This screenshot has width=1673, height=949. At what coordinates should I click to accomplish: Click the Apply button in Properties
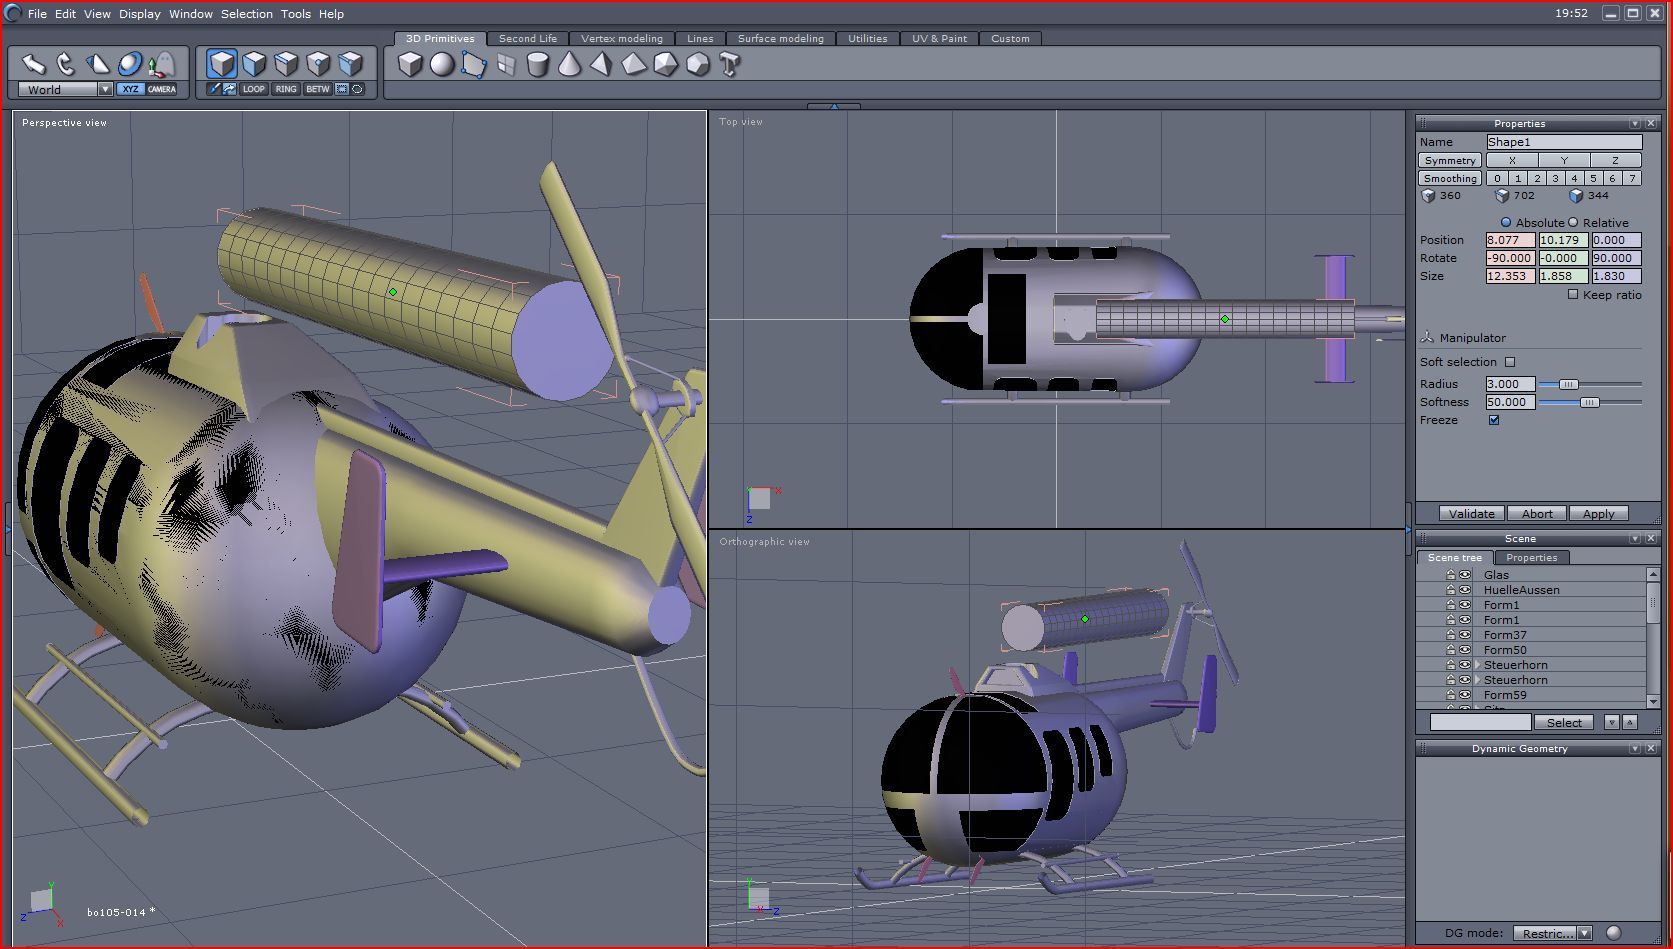click(x=1598, y=514)
